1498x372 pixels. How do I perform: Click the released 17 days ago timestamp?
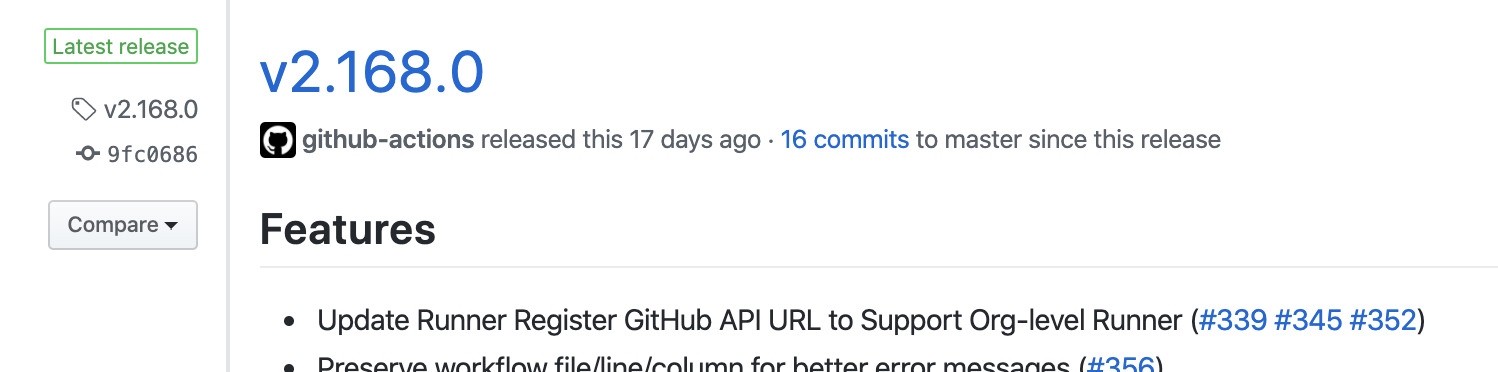pyautogui.click(x=621, y=140)
